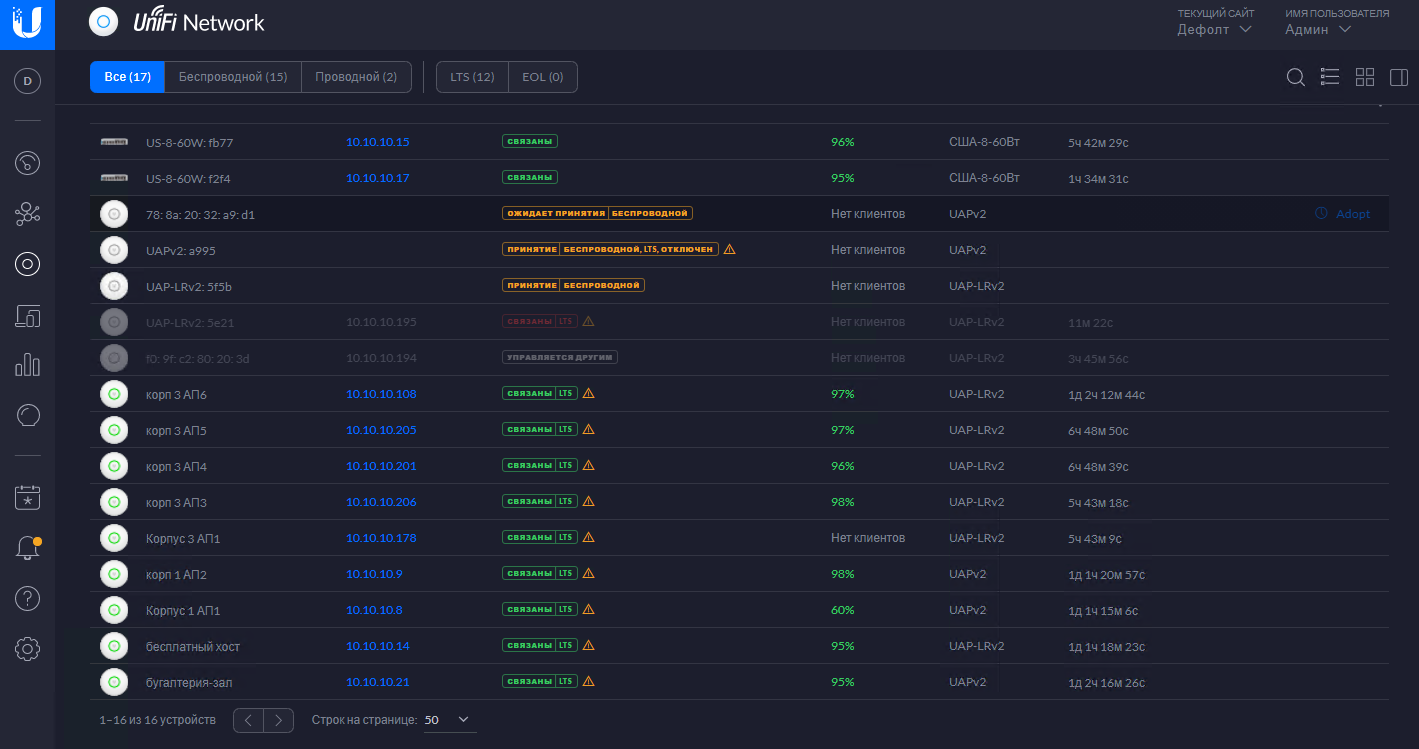The height and width of the screenshot is (749, 1419).
Task: Open IP link 10.10.10.8
Action: pyautogui.click(x=374, y=610)
